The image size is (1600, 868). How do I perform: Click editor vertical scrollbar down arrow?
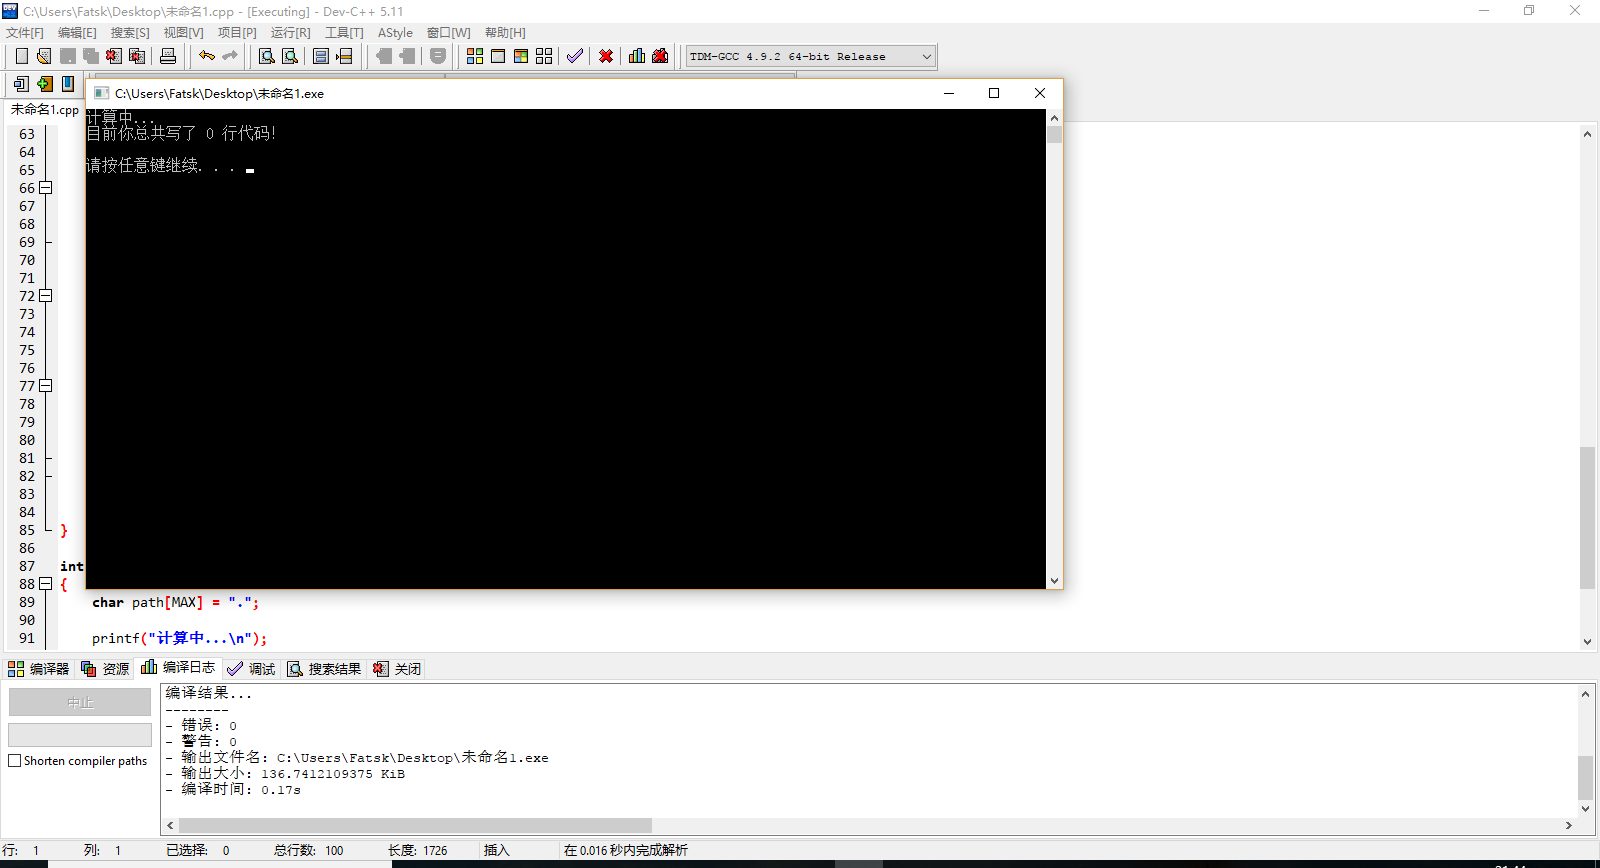point(1587,642)
